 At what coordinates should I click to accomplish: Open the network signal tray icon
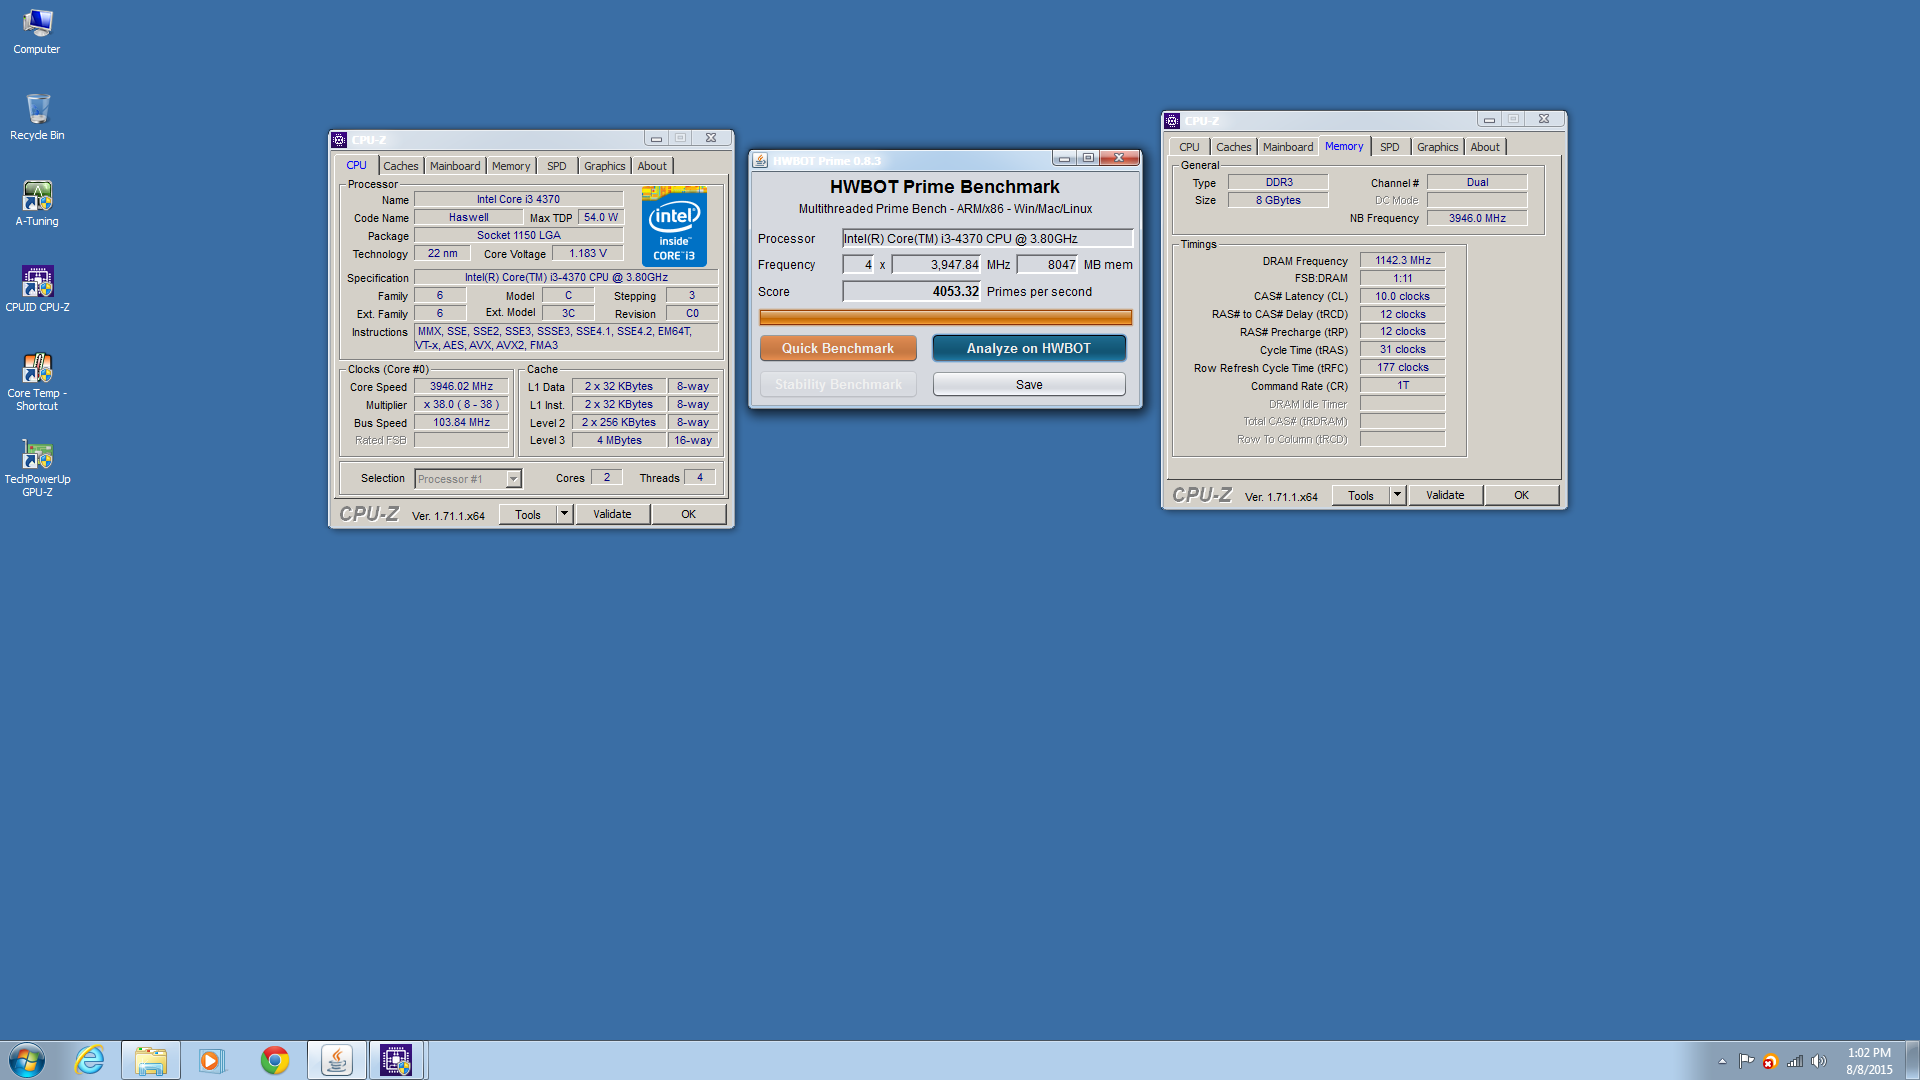[1795, 1061]
